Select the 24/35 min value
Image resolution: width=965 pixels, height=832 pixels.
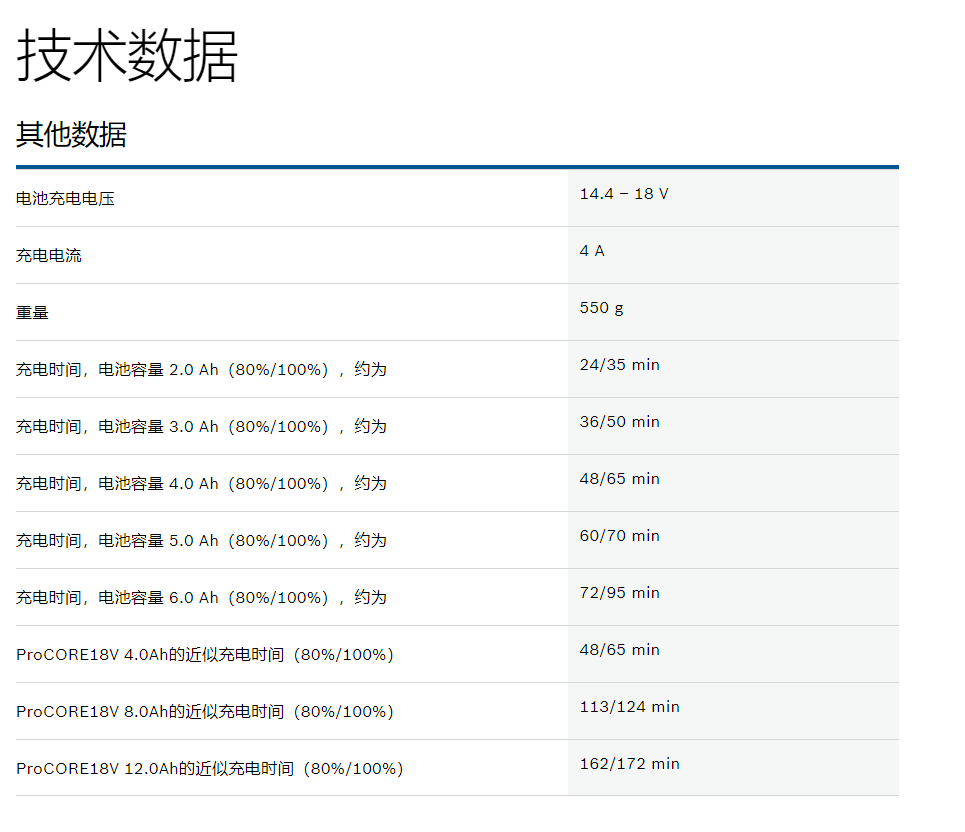point(619,365)
